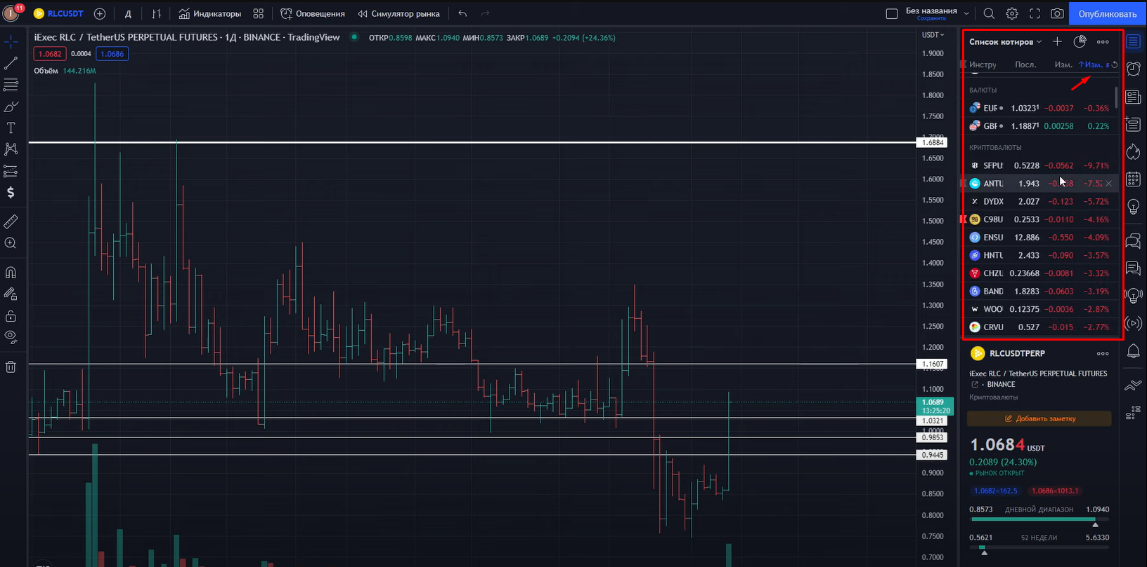The height and width of the screenshot is (567, 1147).
Task: Click the Добавить заметку button
Action: pyautogui.click(x=1039, y=418)
